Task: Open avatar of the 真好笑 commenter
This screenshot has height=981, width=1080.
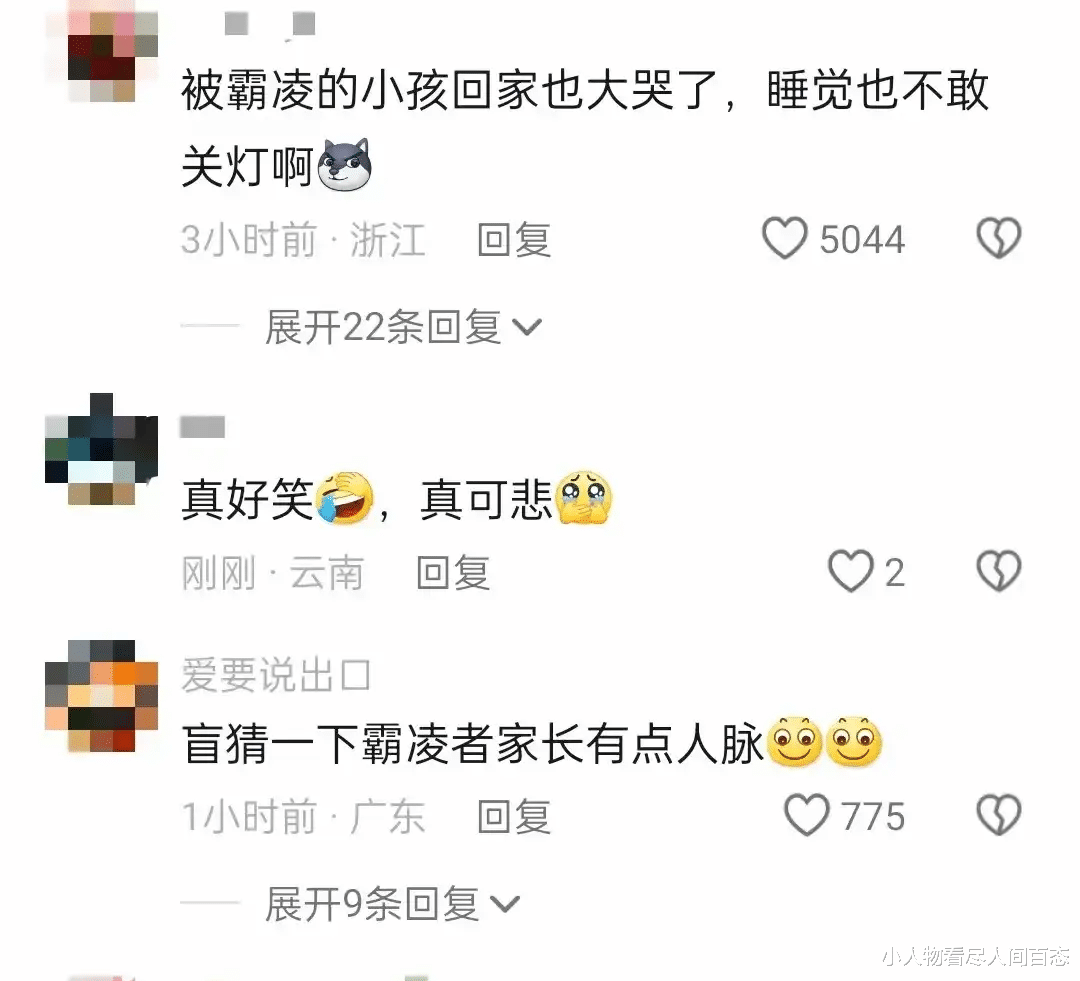Action: pos(101,449)
